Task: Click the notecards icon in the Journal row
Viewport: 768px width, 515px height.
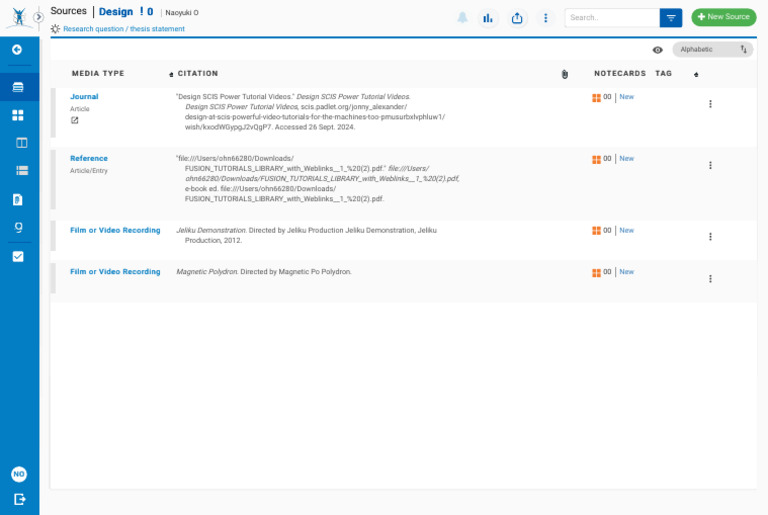Action: 597,98
